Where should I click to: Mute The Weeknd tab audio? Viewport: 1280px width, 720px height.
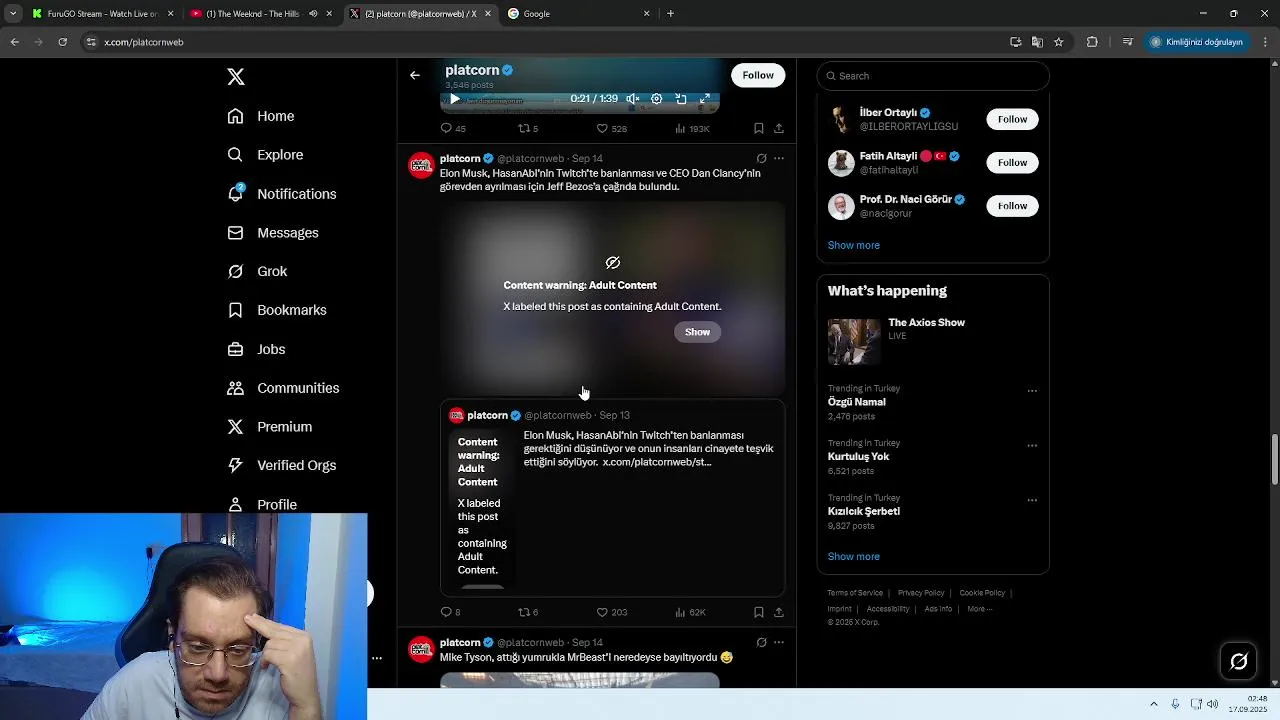pos(313,14)
